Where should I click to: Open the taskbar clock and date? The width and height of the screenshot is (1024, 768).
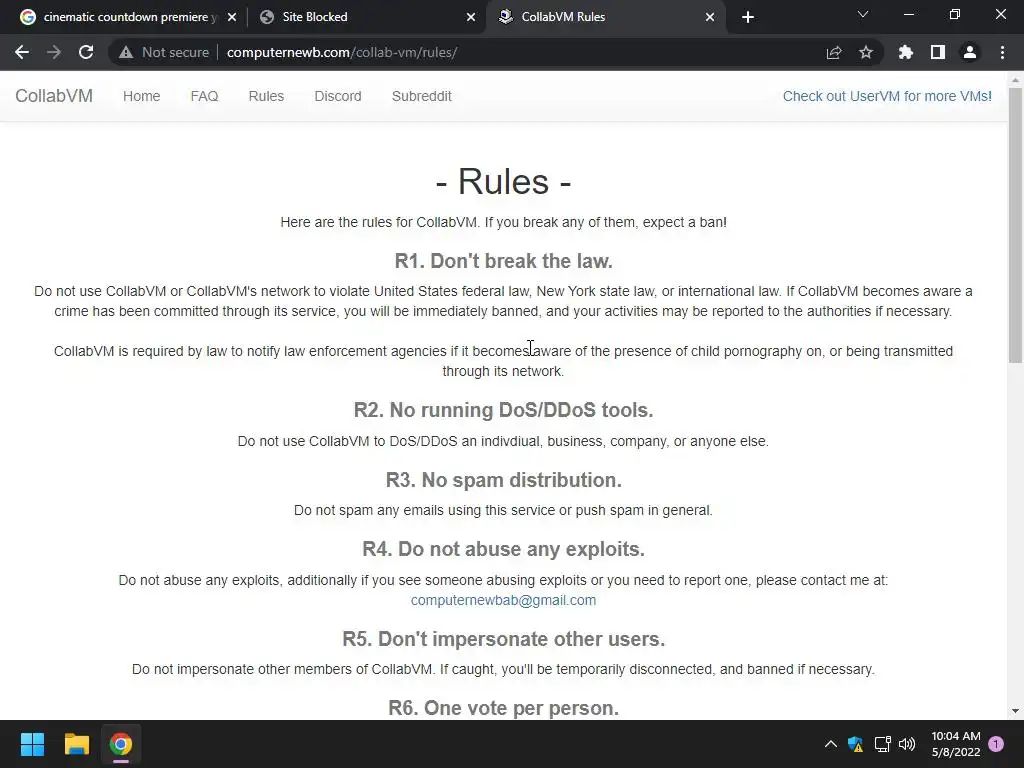pos(956,744)
